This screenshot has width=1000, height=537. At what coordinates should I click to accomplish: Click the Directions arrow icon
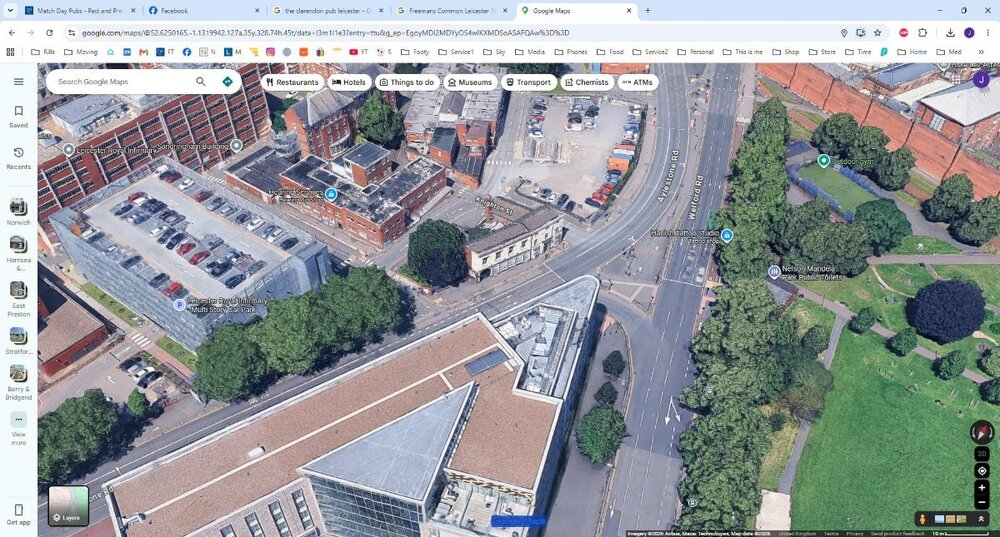click(x=227, y=82)
